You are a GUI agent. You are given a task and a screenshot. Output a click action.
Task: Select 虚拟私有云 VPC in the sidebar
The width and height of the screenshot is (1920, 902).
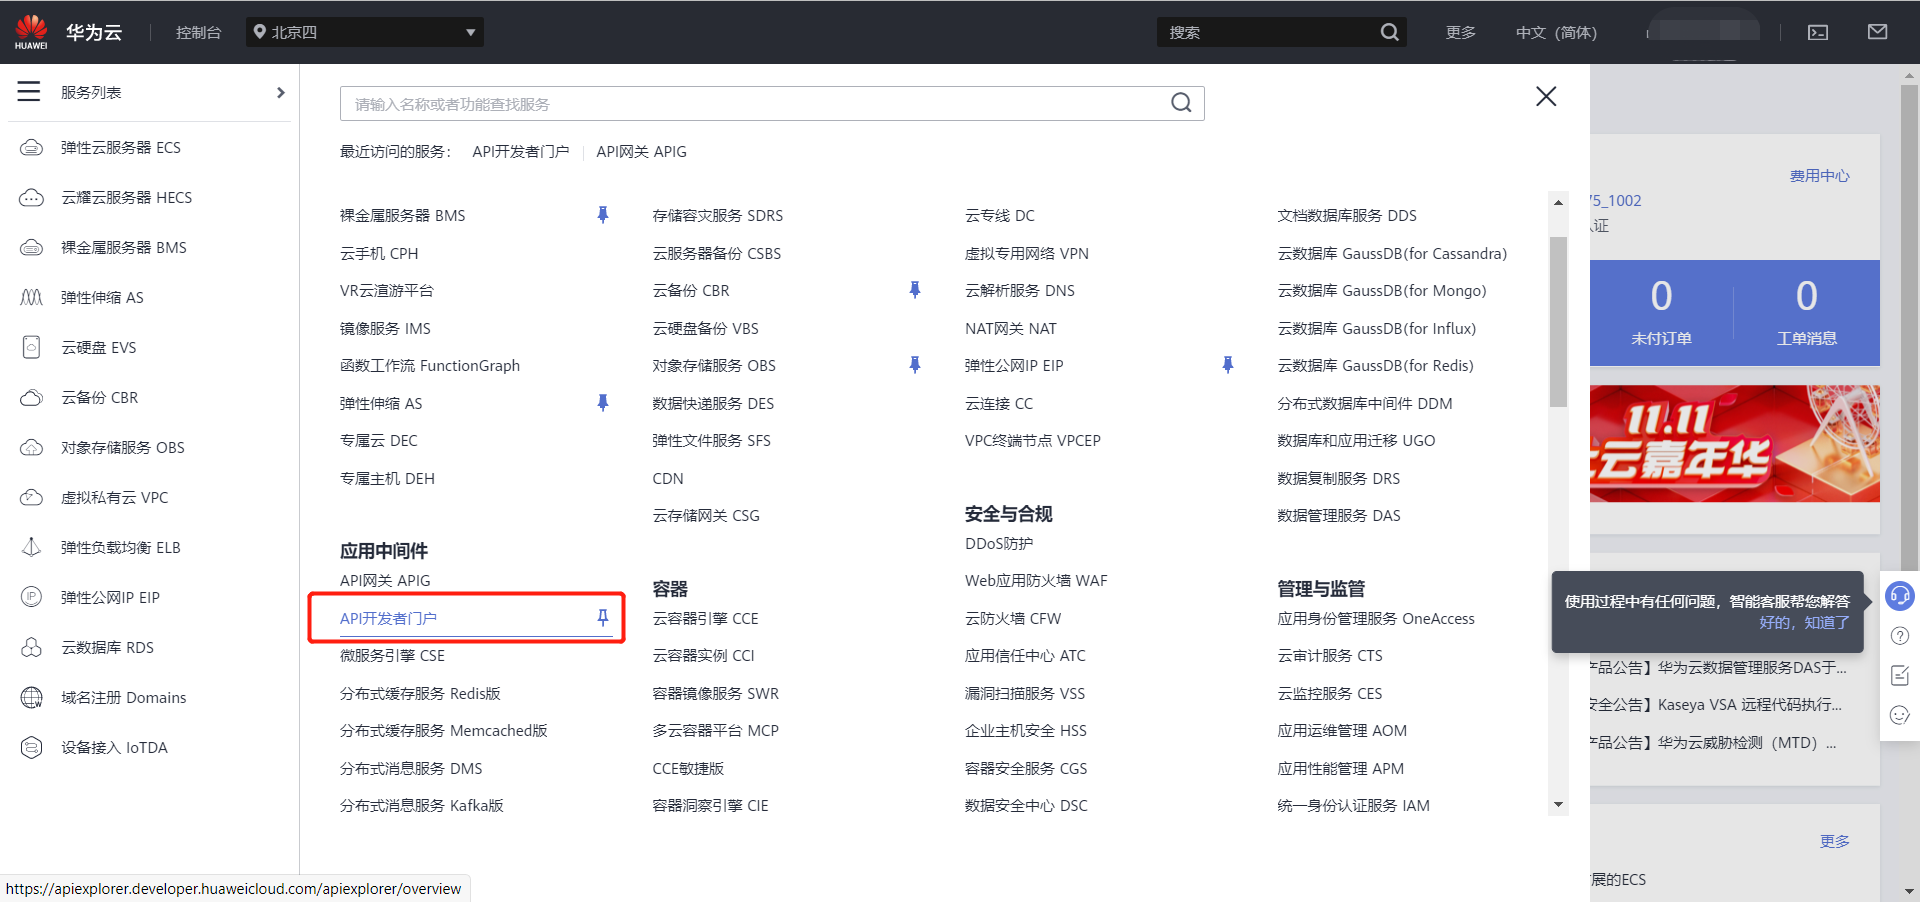point(115,498)
